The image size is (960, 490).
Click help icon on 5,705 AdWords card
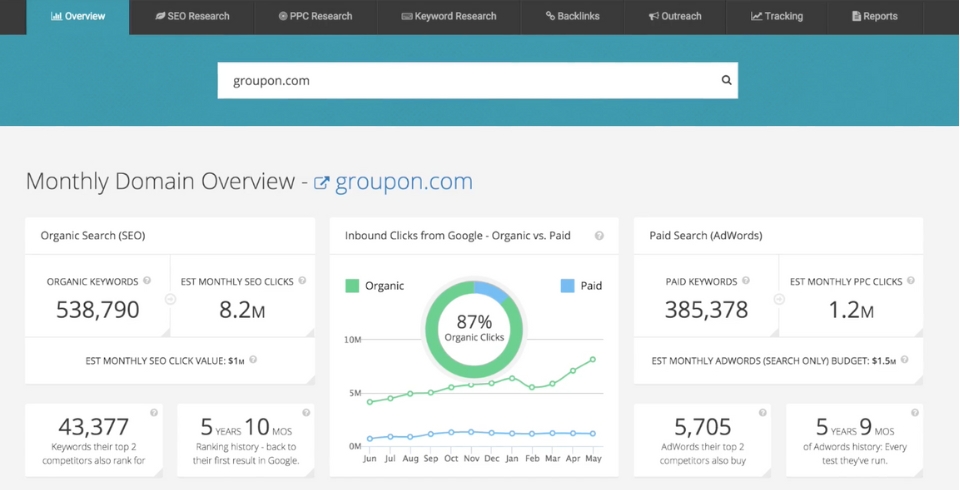pyautogui.click(x=762, y=413)
